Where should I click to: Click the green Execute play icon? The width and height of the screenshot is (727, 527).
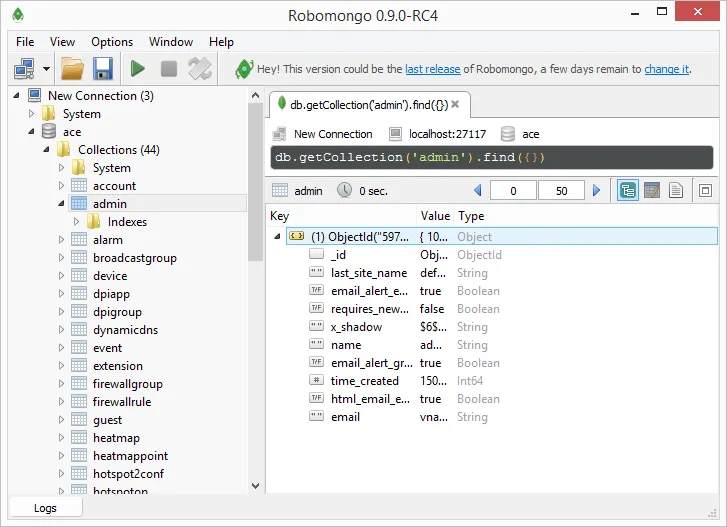pyautogui.click(x=138, y=69)
